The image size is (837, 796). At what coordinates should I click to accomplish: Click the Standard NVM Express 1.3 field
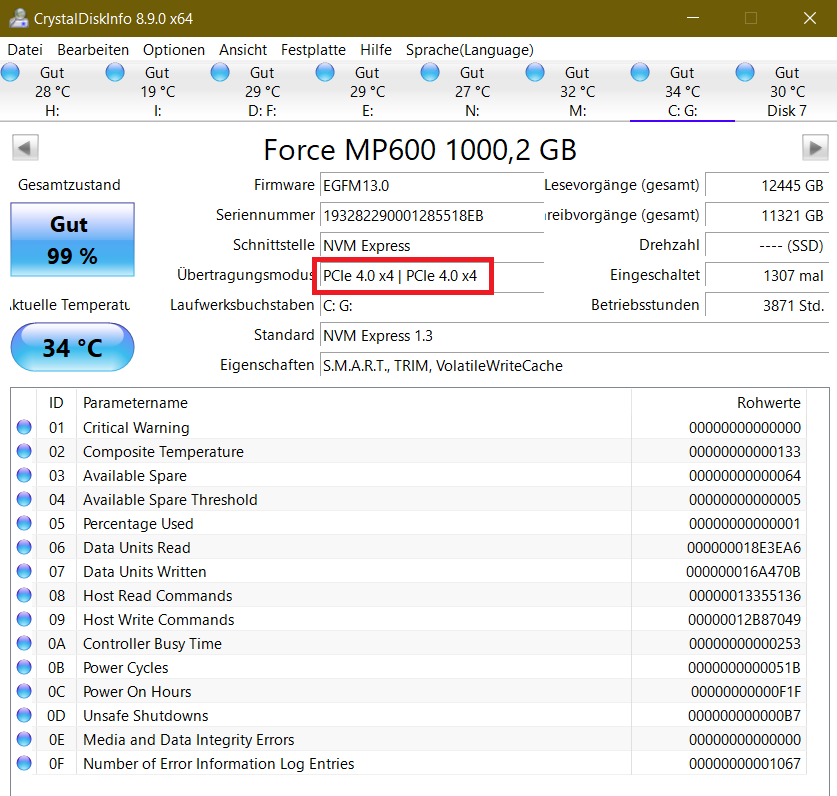(574, 336)
